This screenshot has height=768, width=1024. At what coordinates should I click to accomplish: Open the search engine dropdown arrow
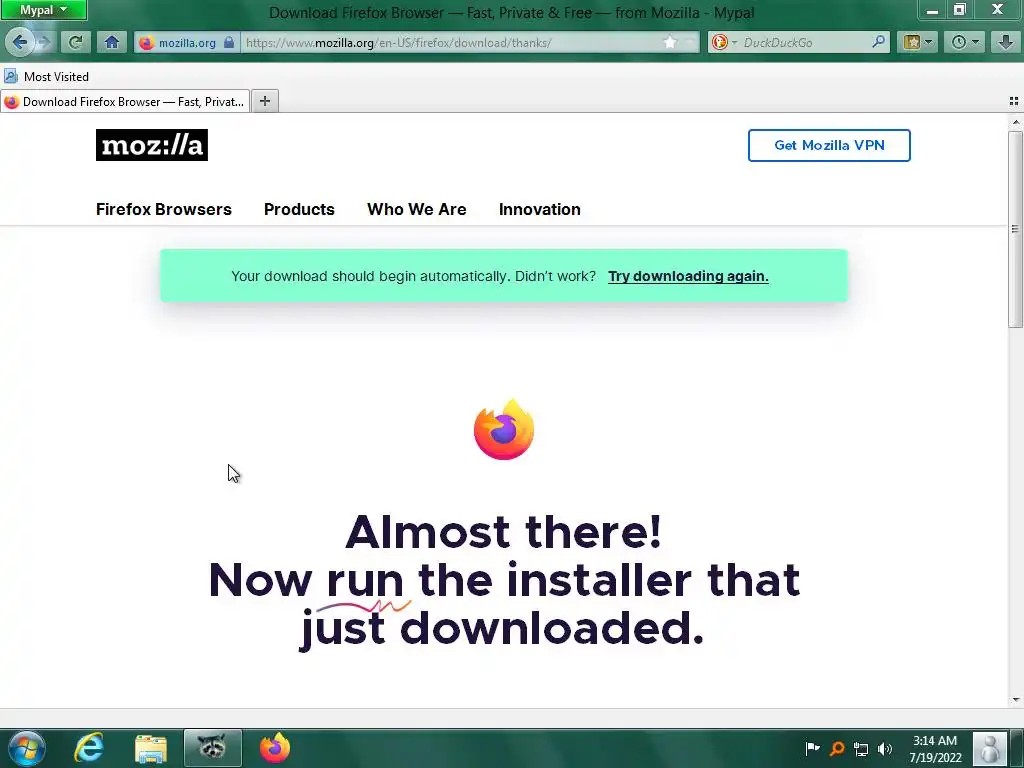tap(734, 42)
